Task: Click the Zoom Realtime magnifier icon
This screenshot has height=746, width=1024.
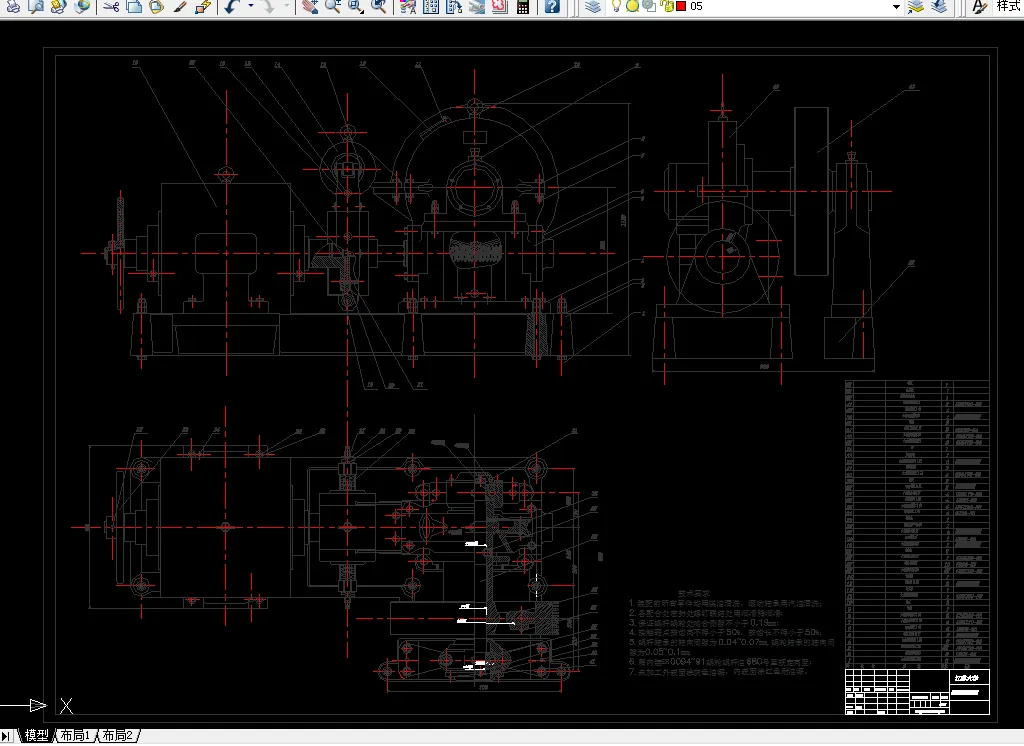Action: coord(333,7)
